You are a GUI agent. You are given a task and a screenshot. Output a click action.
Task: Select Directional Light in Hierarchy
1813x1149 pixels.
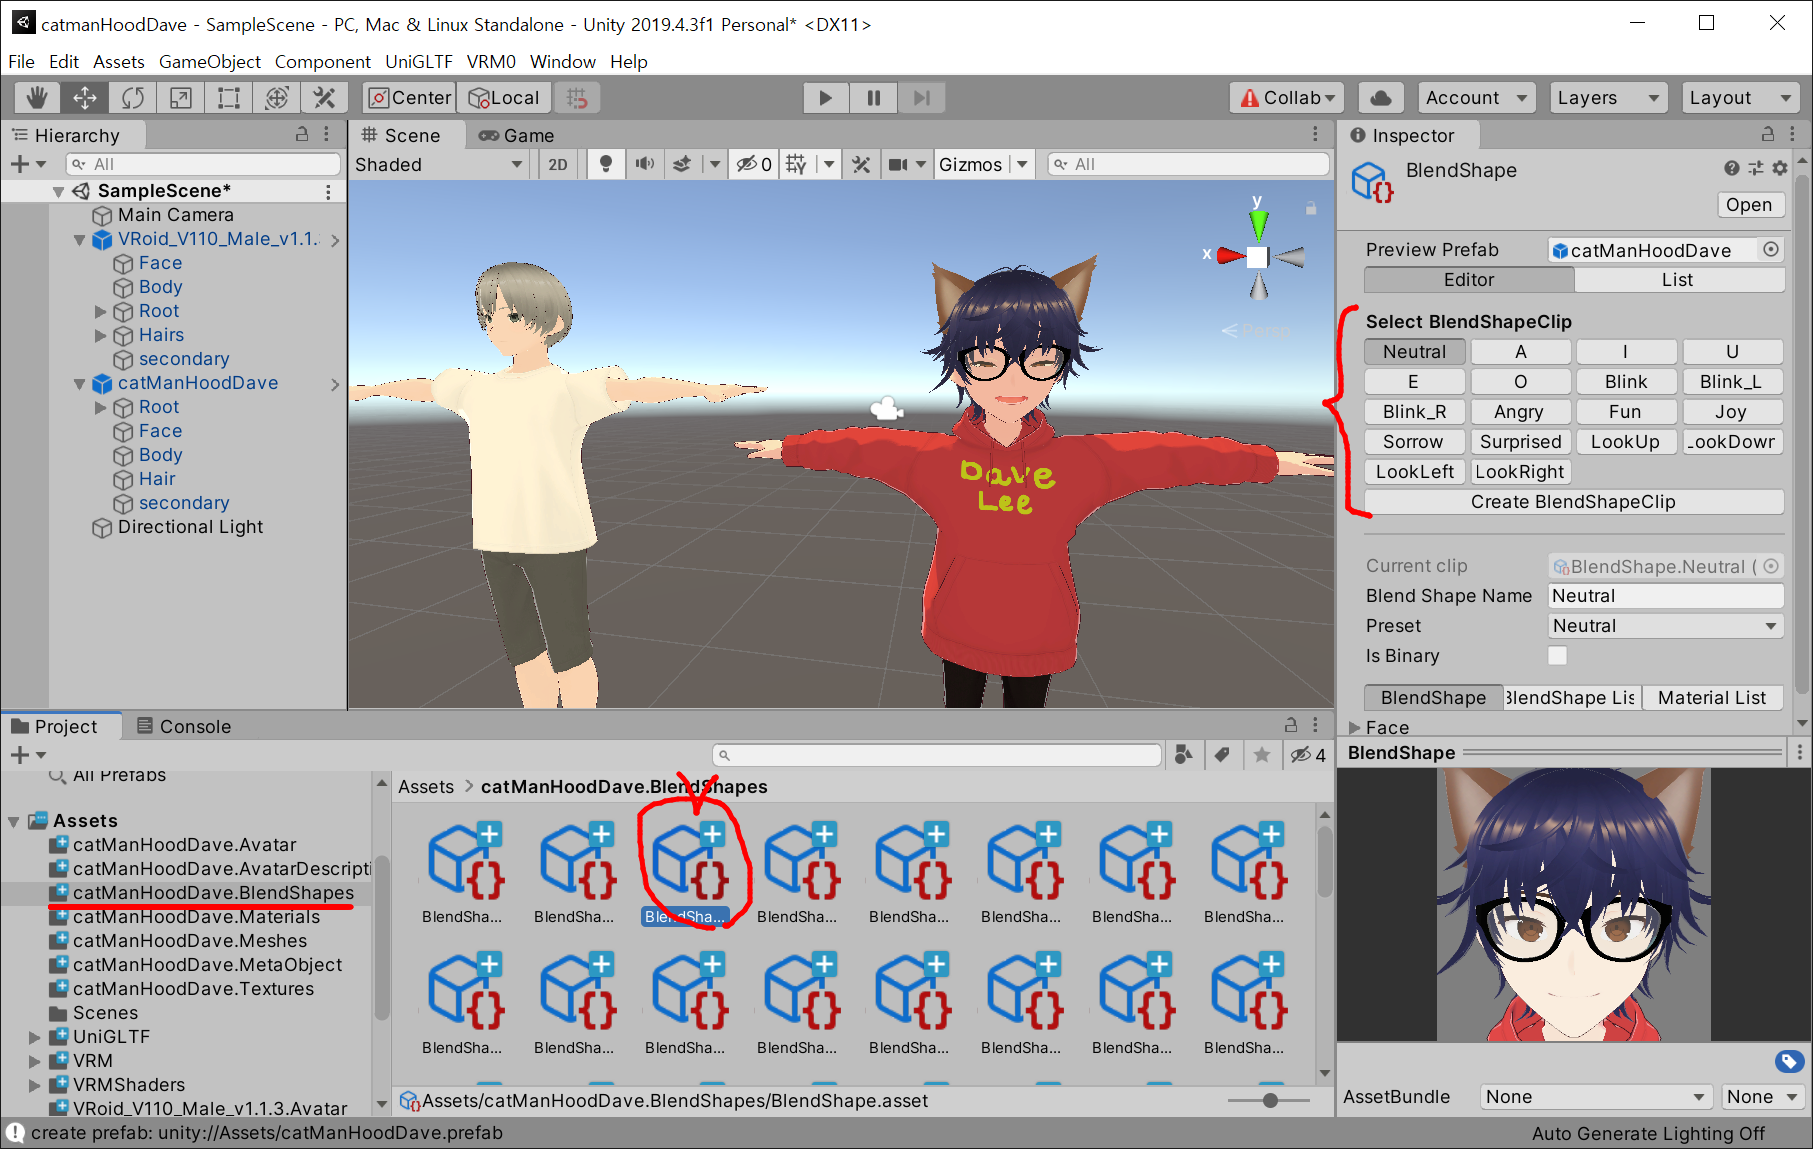[x=190, y=527]
